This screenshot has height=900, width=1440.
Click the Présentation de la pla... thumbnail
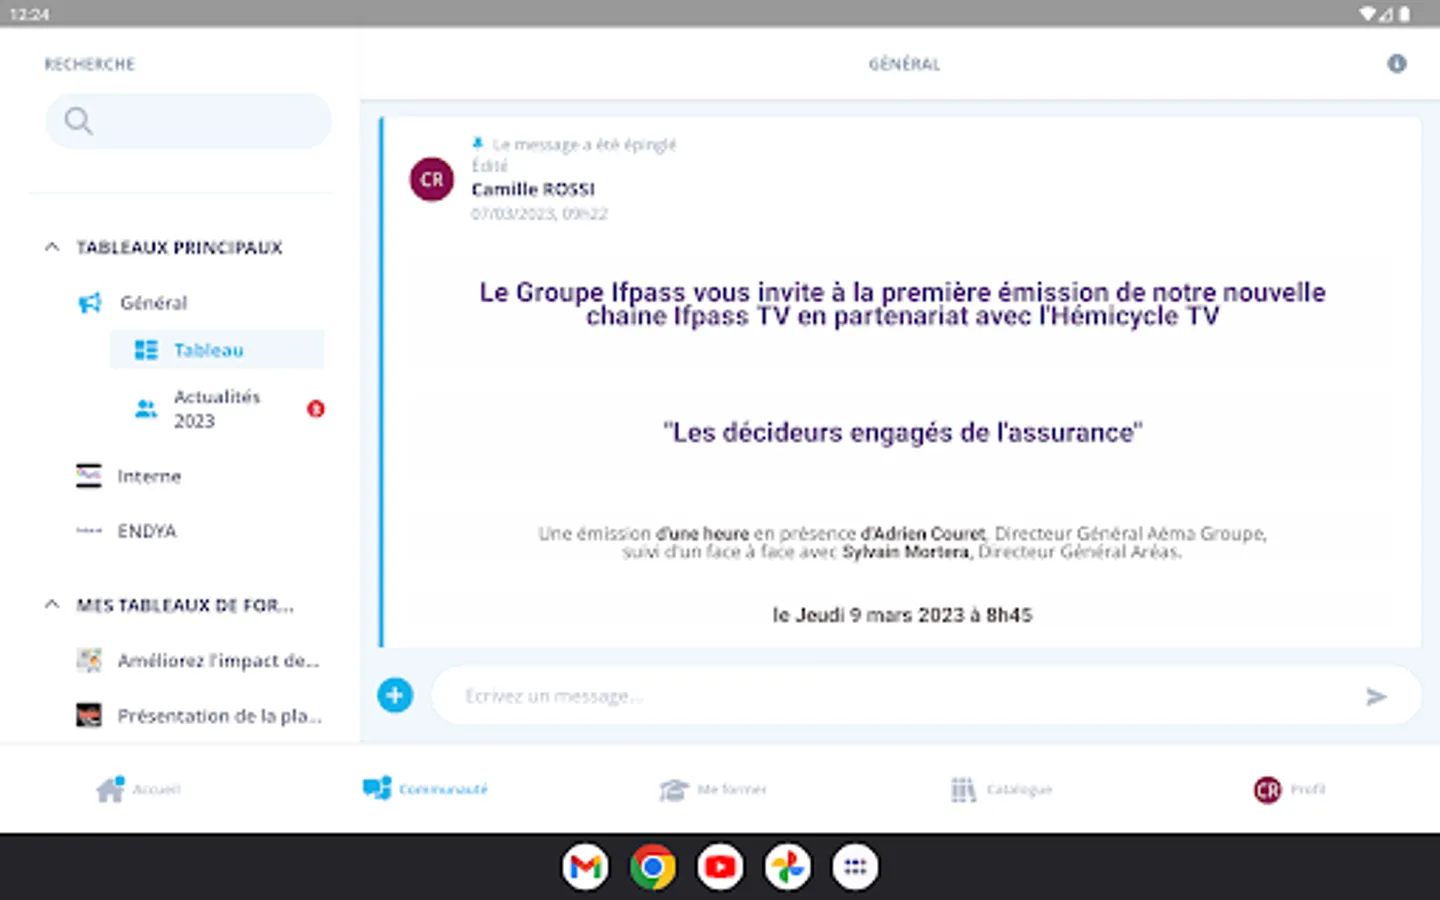tap(89, 716)
